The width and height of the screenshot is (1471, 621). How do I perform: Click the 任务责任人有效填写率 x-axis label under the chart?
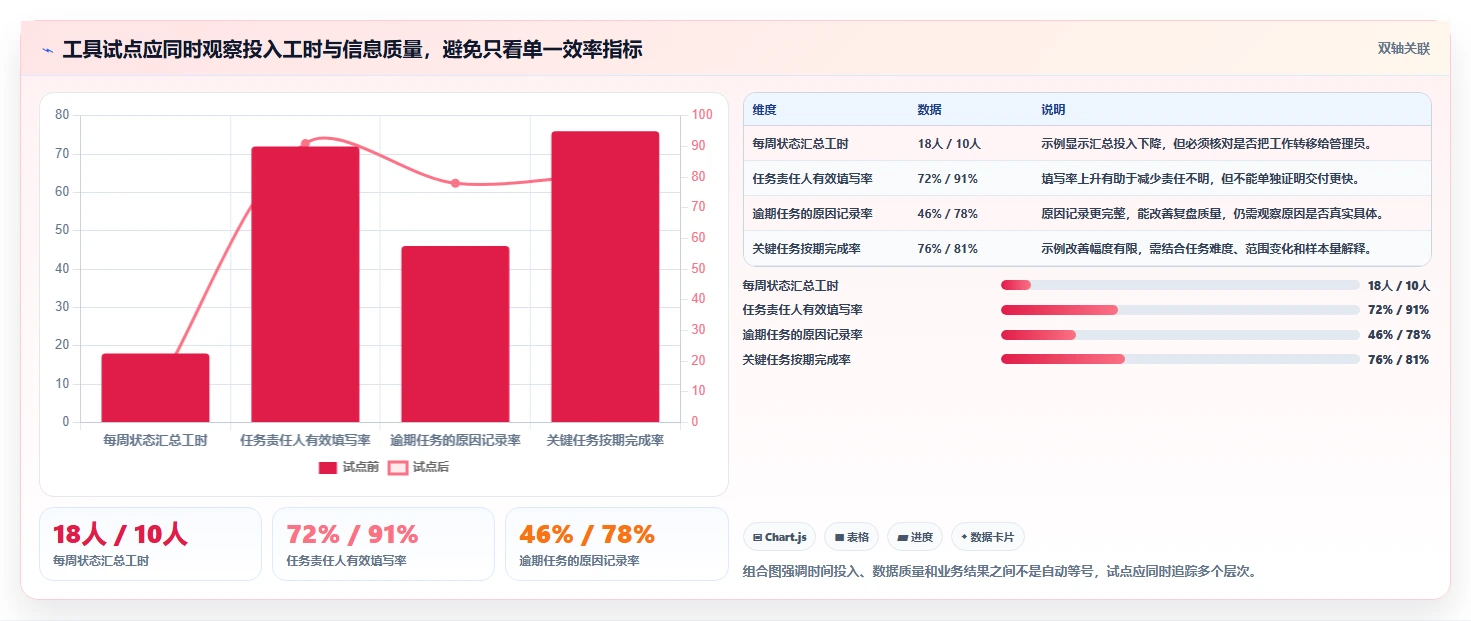point(305,440)
